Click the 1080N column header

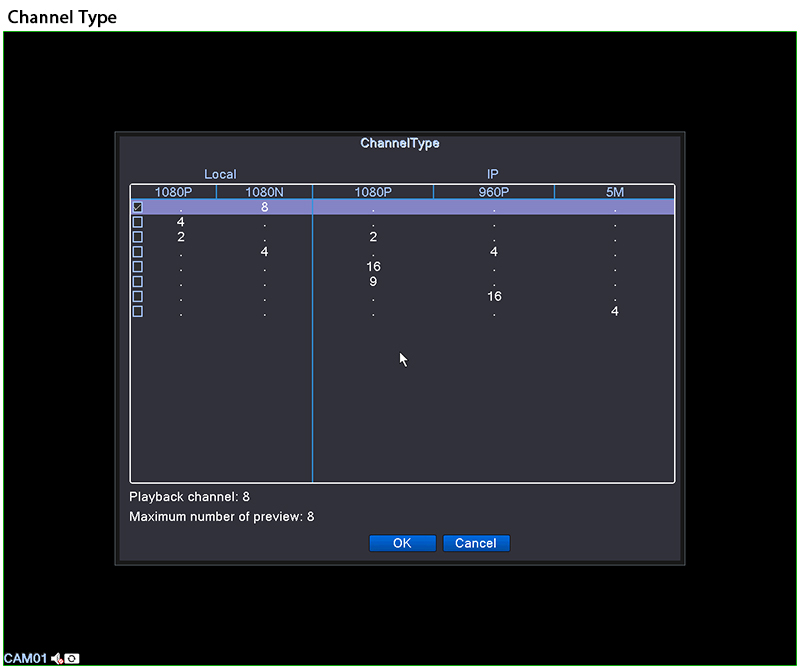click(x=264, y=192)
